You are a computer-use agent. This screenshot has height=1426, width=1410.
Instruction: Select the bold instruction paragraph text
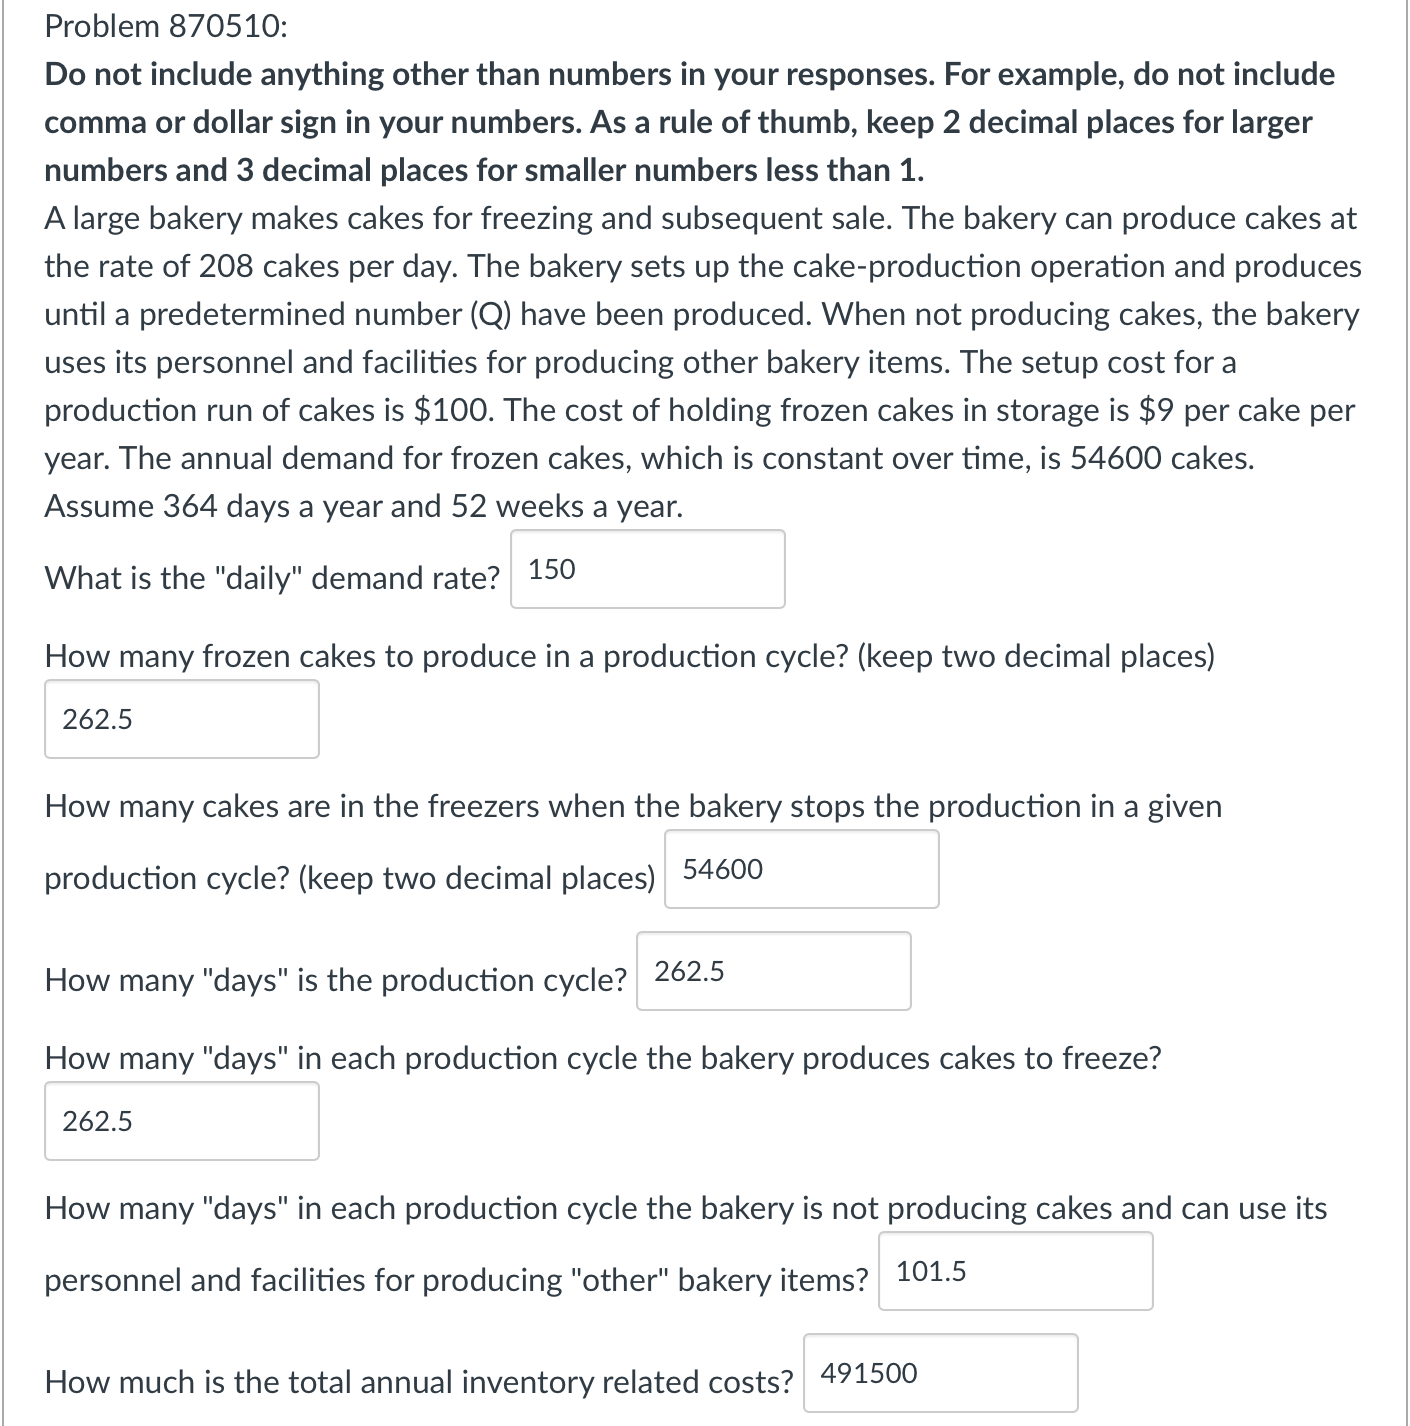pos(688,122)
